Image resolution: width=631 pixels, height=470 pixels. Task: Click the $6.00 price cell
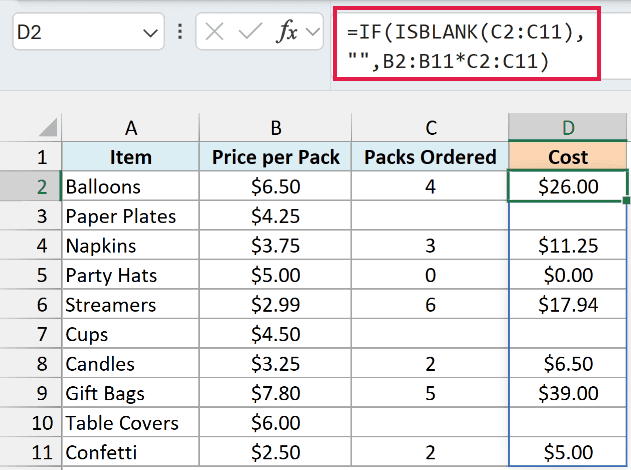276,423
